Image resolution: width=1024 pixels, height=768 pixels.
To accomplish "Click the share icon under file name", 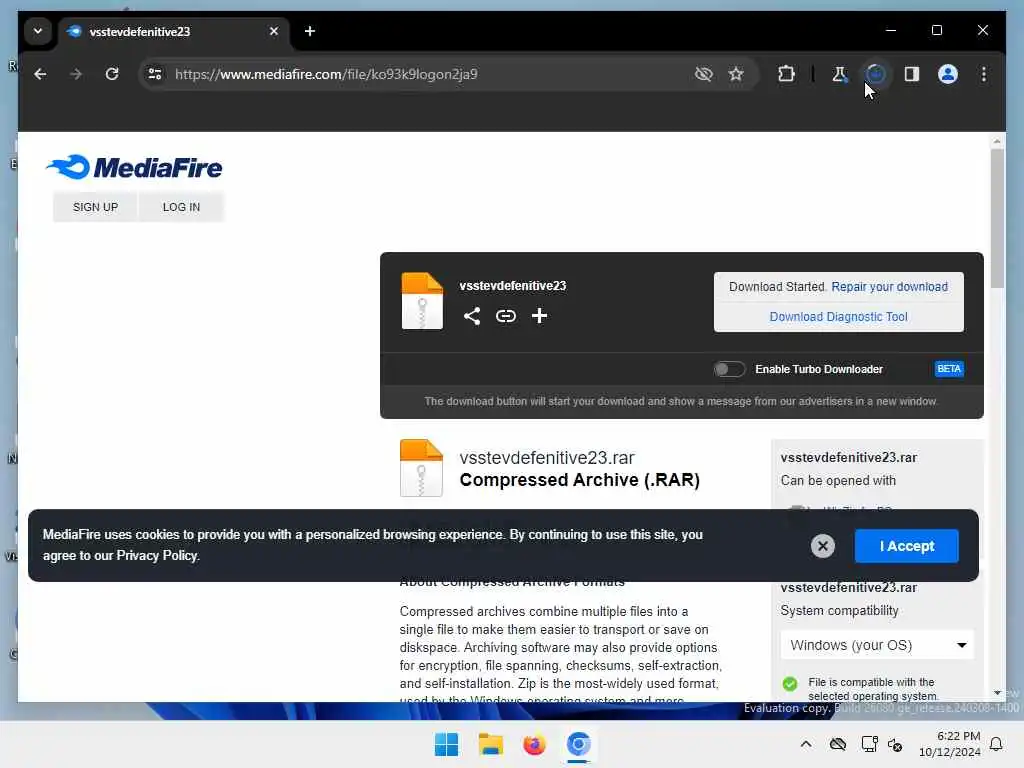I will (472, 316).
